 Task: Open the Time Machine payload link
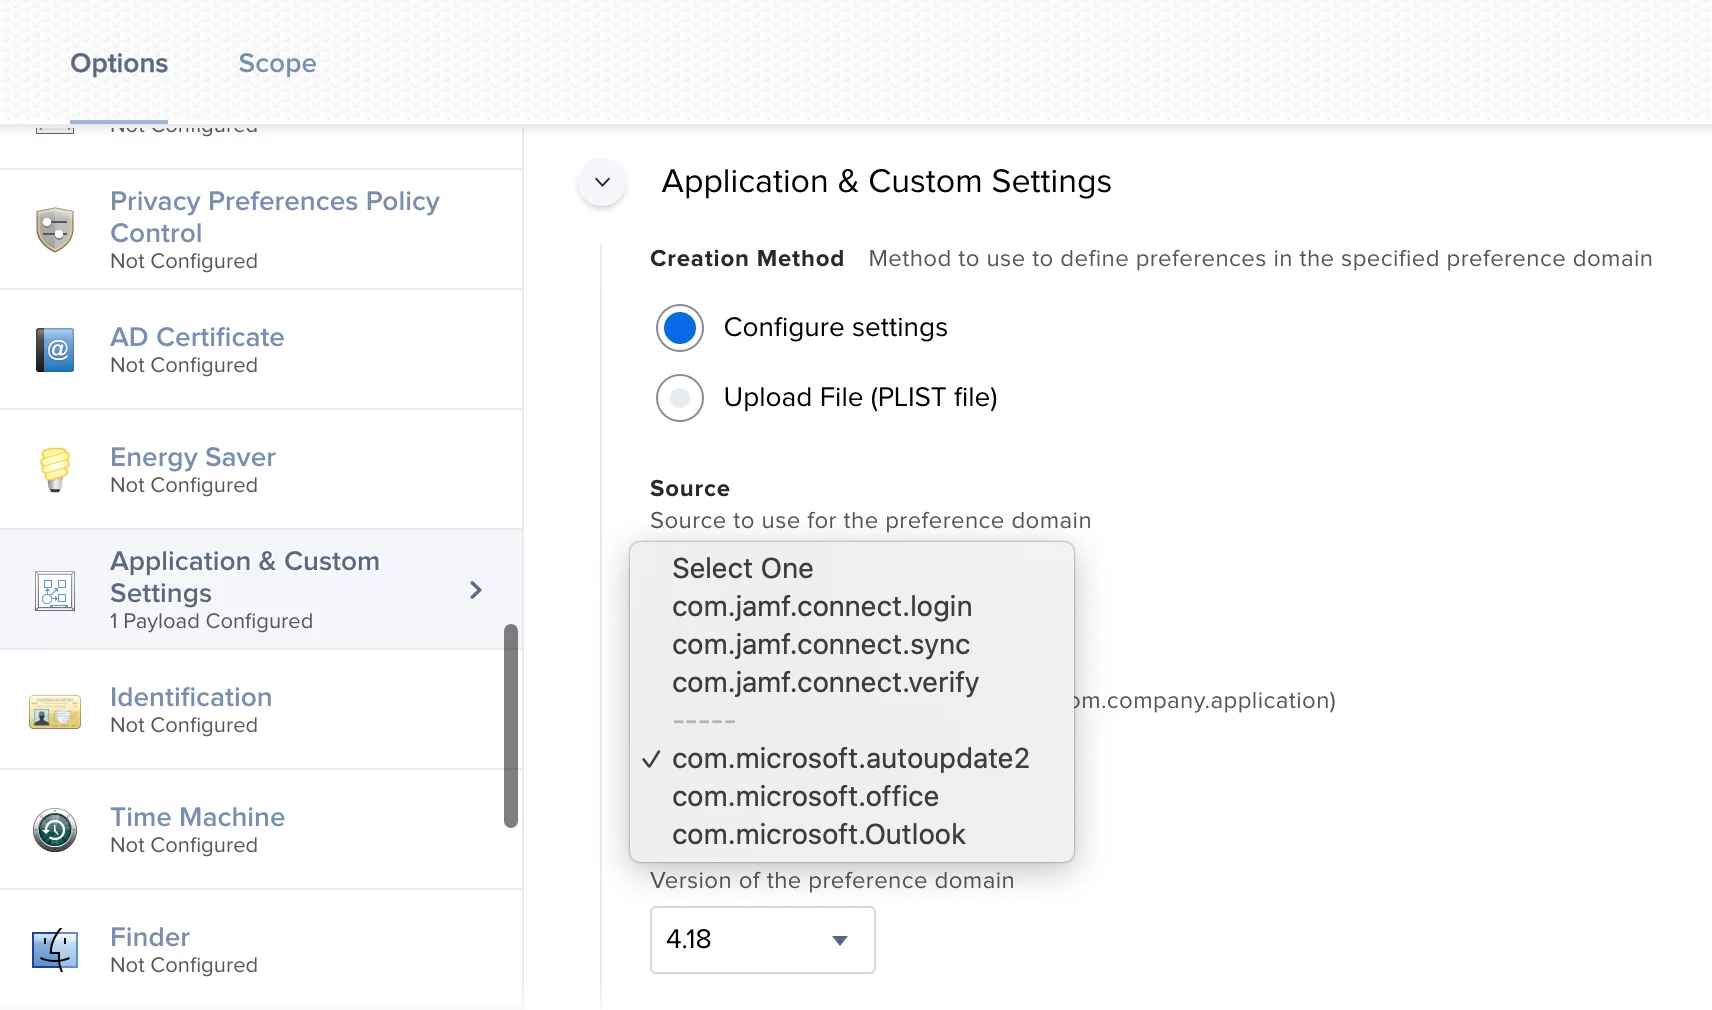[x=198, y=817]
